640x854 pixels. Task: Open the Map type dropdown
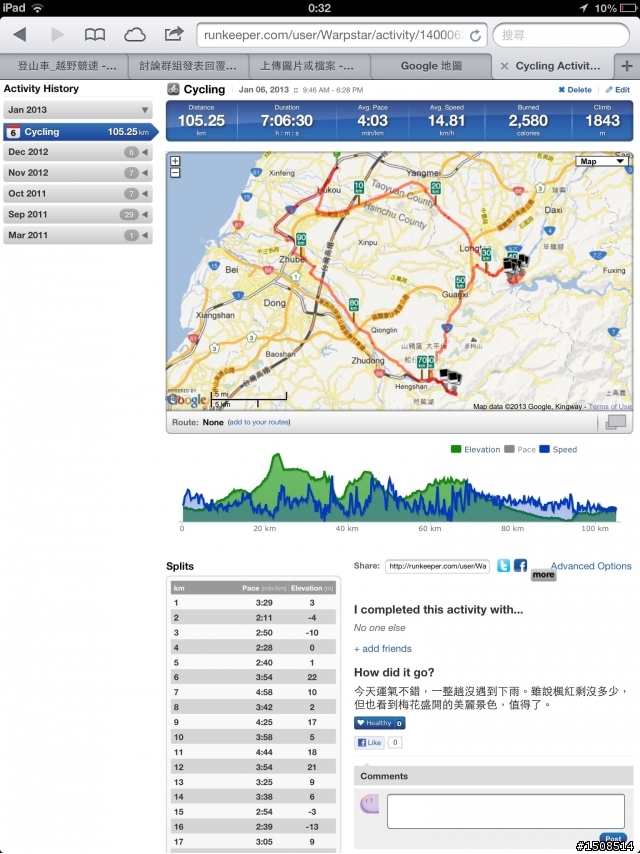[602, 161]
